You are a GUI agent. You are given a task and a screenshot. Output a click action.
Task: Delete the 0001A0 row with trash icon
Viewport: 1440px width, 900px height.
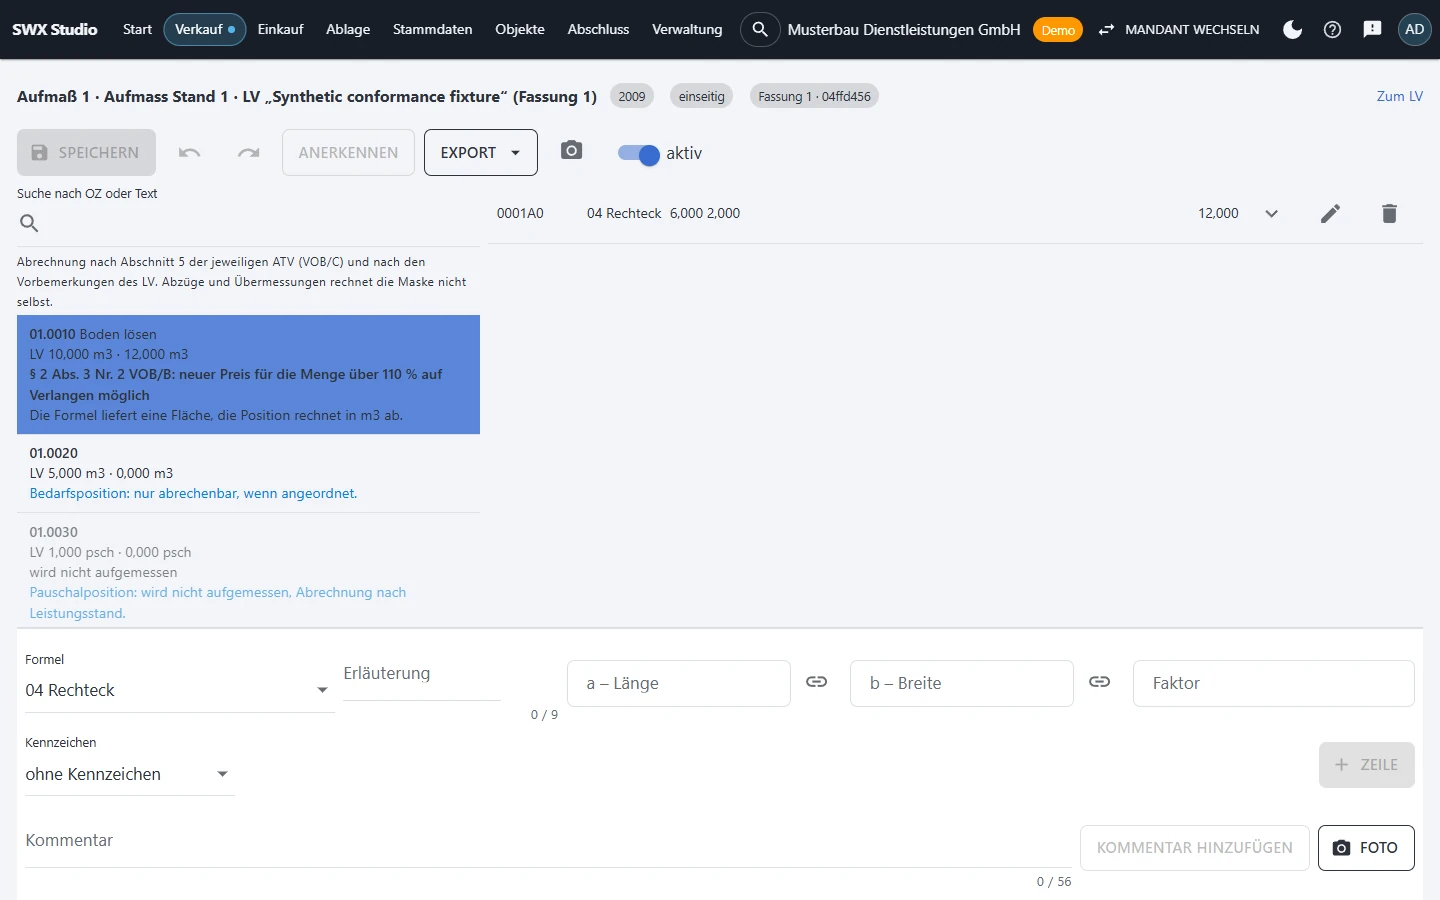click(x=1389, y=213)
